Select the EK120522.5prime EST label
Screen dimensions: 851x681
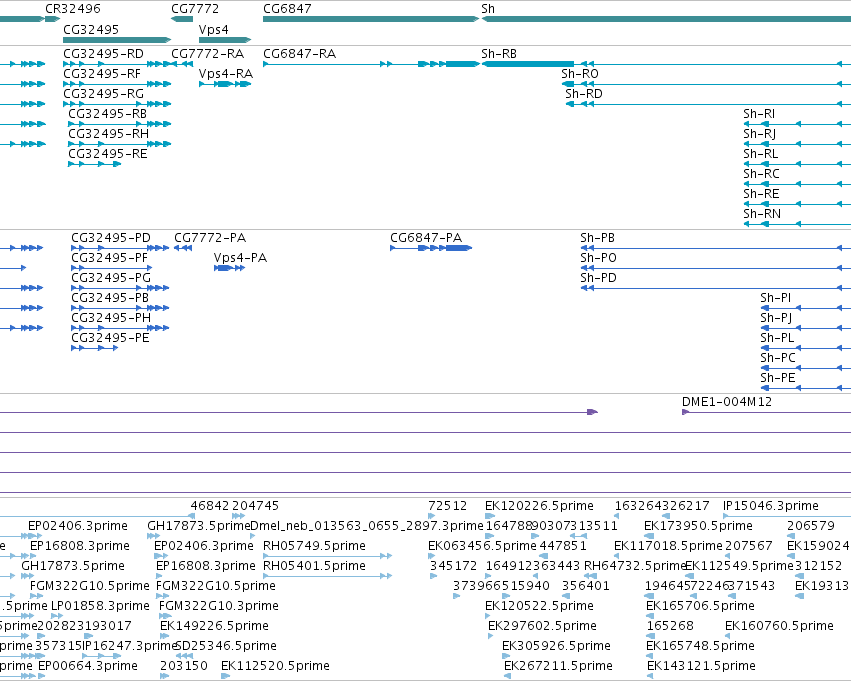[x=539, y=606]
